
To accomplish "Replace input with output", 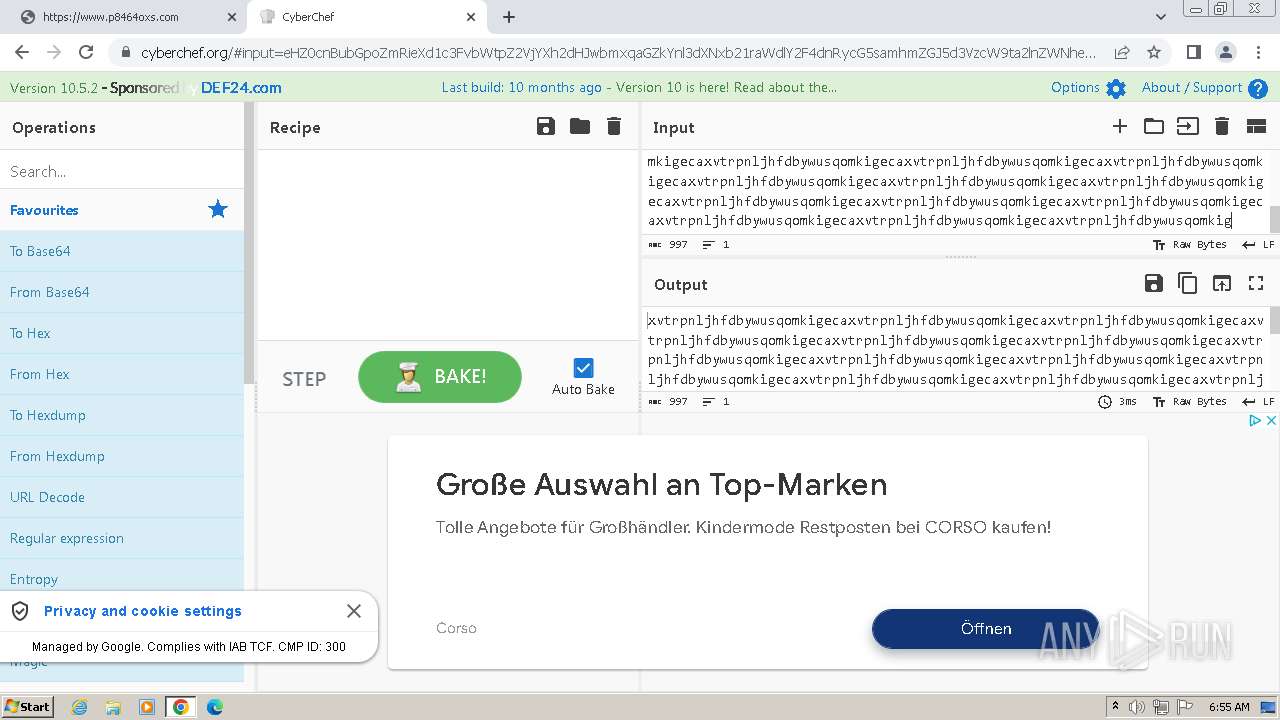I will click(x=1222, y=284).
